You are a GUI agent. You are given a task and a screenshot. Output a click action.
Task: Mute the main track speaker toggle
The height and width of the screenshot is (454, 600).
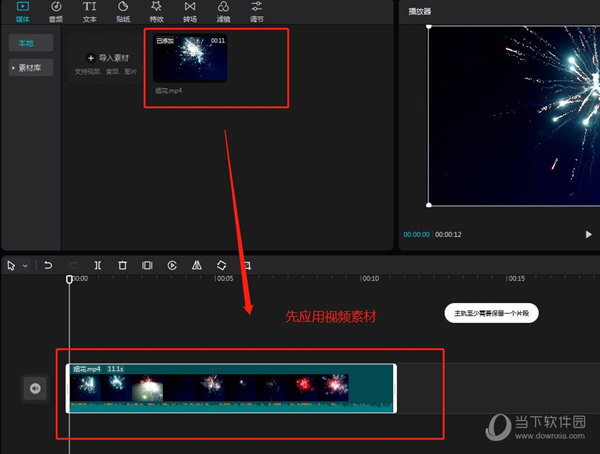click(x=36, y=388)
